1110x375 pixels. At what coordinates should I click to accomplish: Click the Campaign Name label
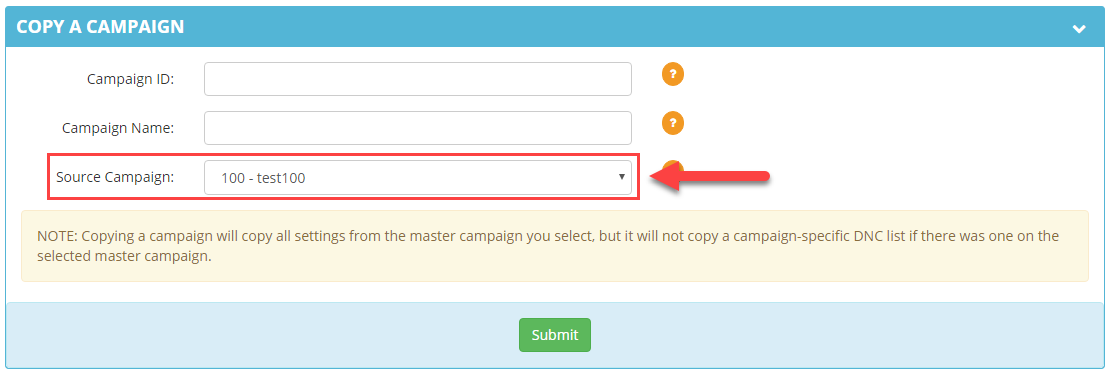pyautogui.click(x=118, y=128)
